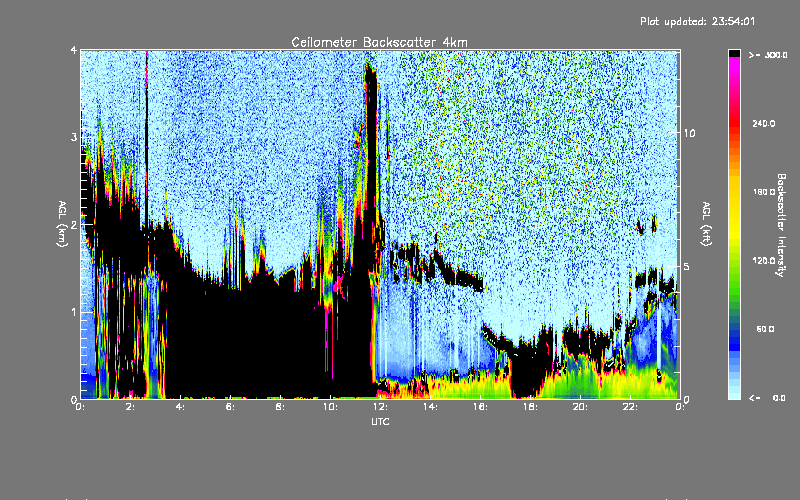Image resolution: width=800 pixels, height=500 pixels.
Task: Click the '>= 300.0' colorbar maximum label
Action: coord(768,55)
